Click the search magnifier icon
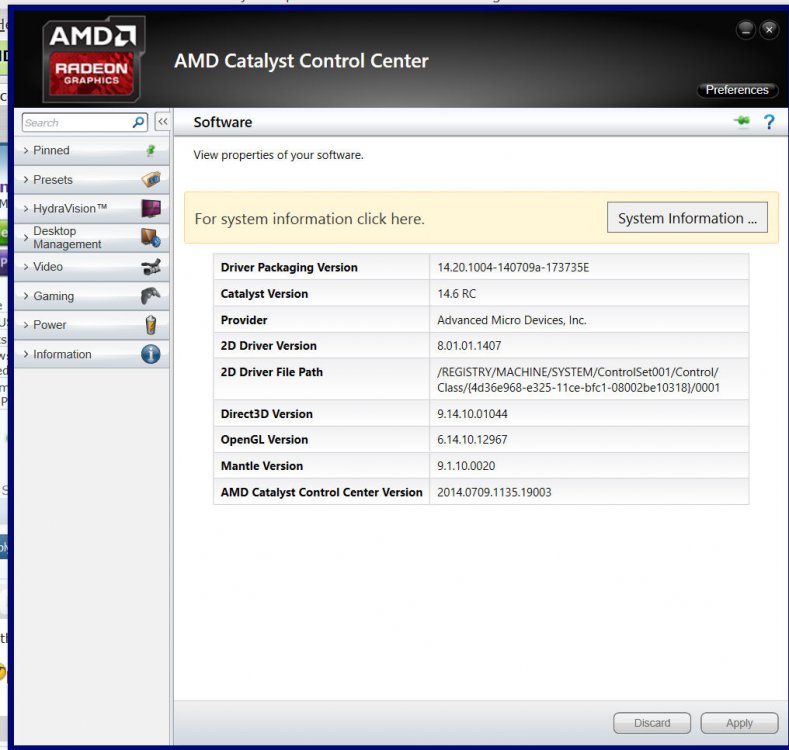The width and height of the screenshot is (789, 750). [x=138, y=122]
